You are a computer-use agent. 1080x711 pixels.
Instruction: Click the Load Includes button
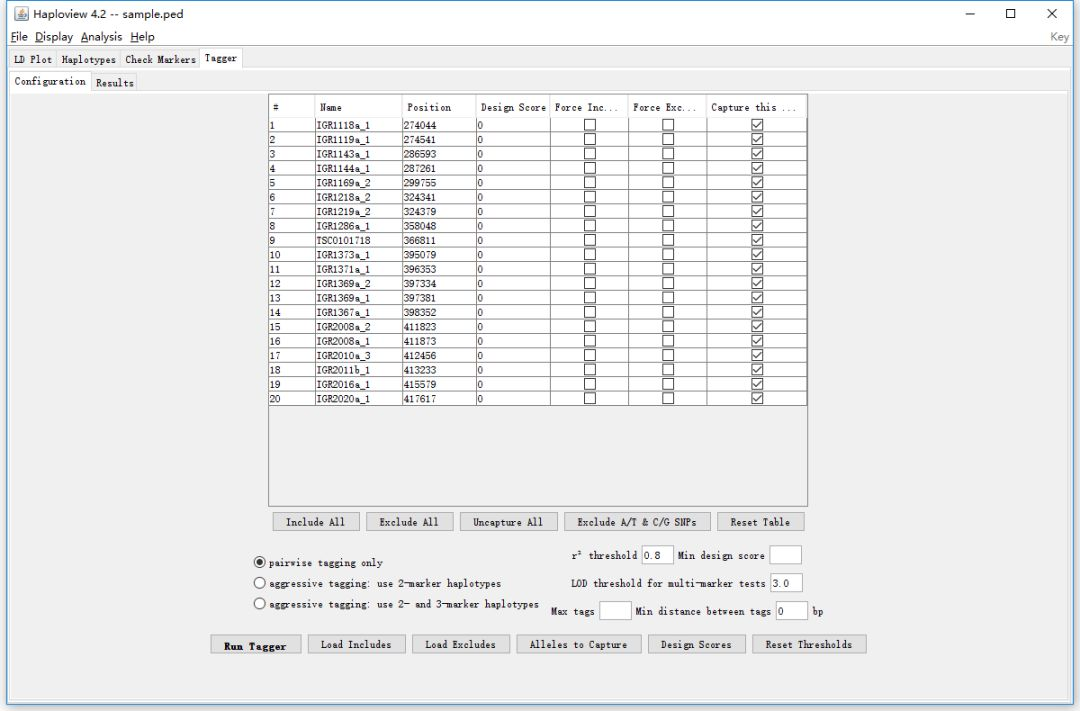(356, 644)
